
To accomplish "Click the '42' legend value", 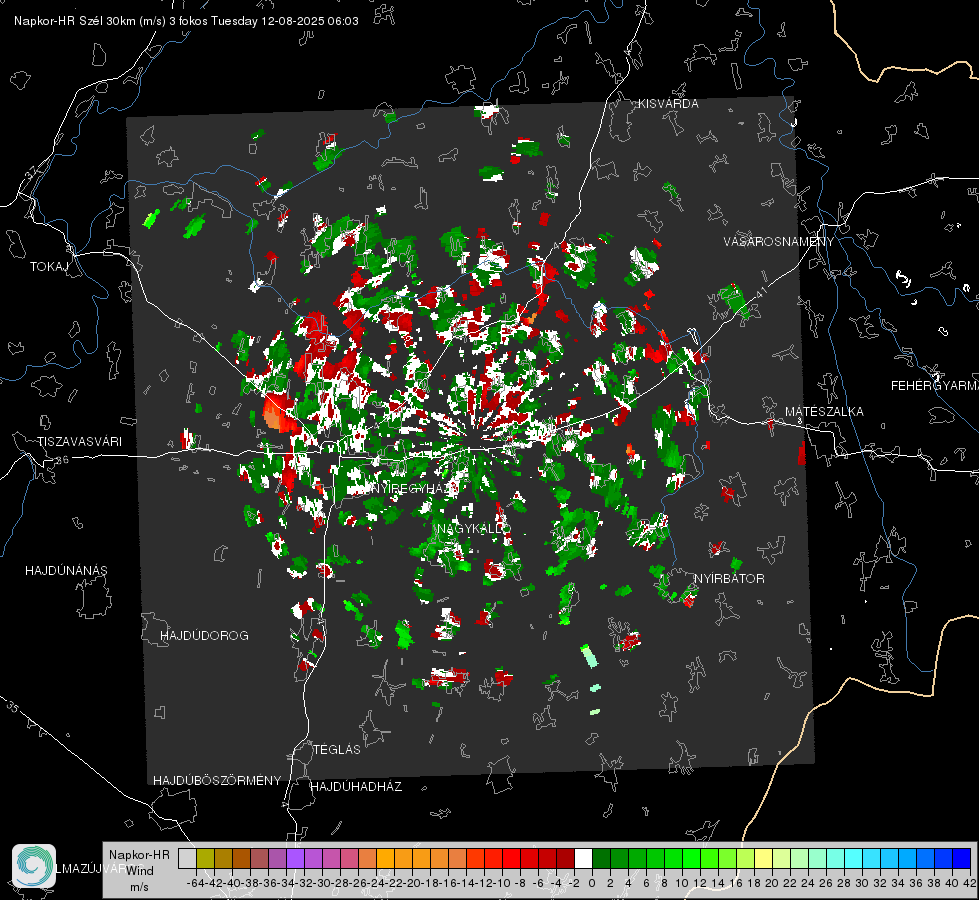I will click(969, 883).
